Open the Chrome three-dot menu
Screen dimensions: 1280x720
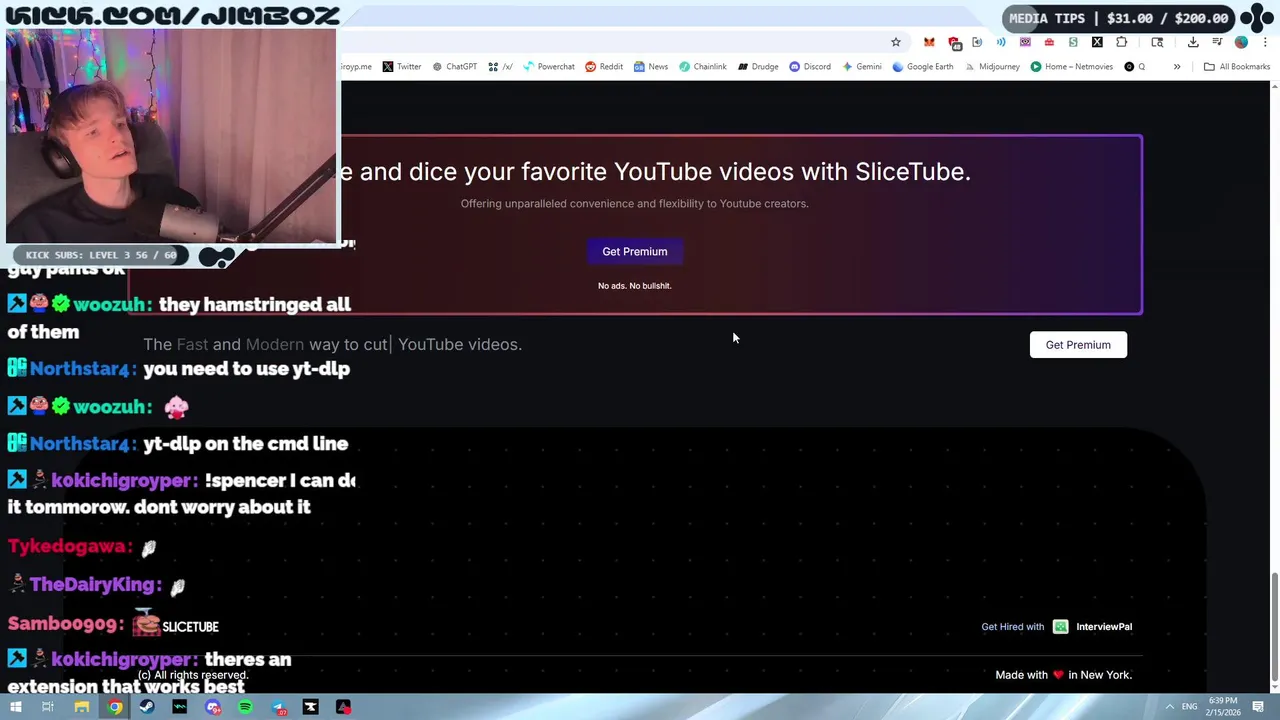coord(1265,42)
